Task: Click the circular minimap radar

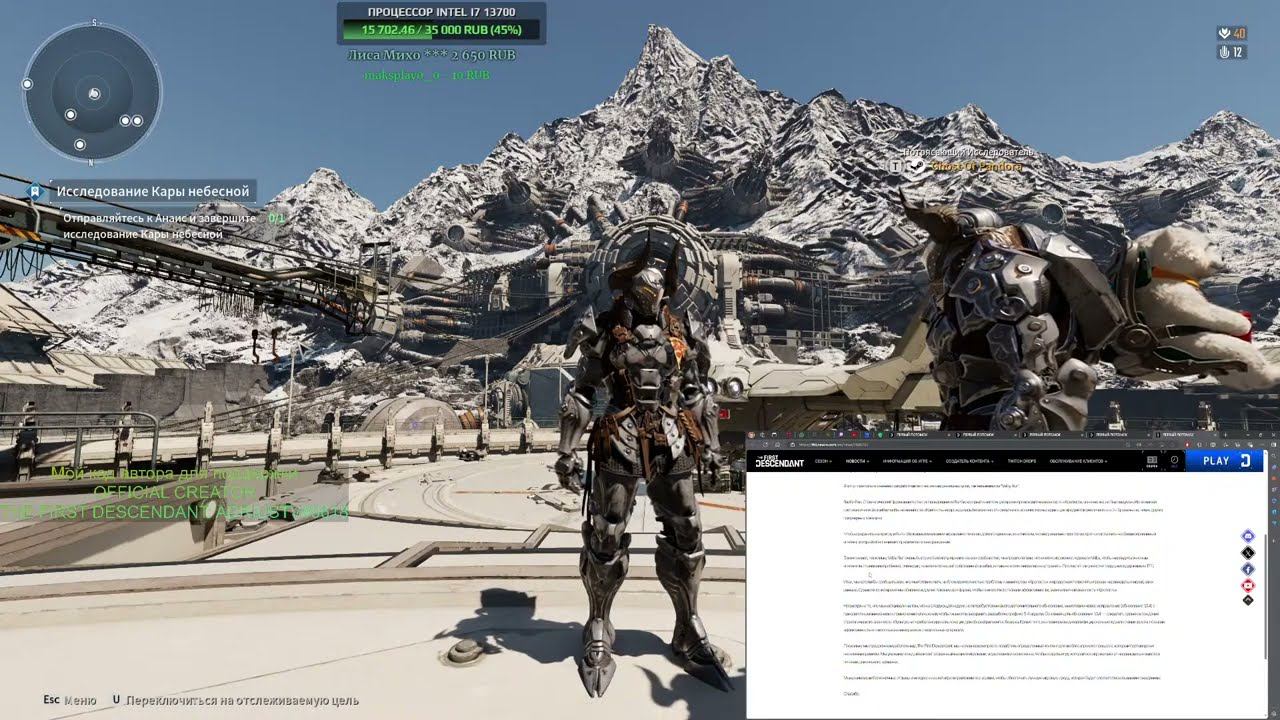Action: [x=92, y=94]
